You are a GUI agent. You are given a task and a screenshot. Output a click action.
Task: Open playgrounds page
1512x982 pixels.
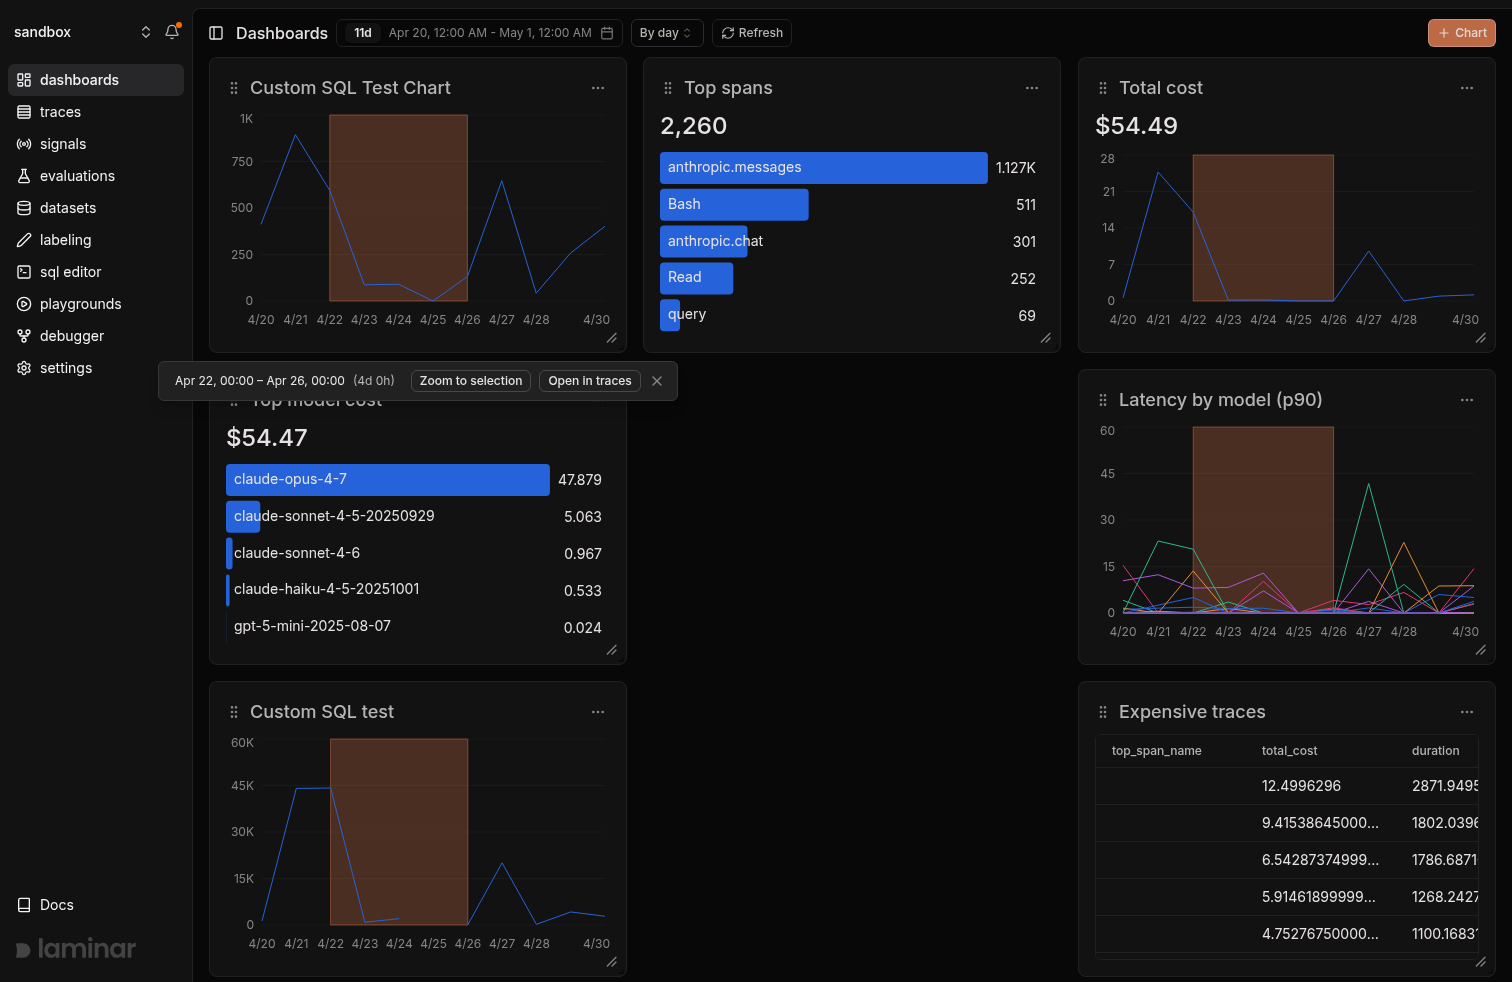tap(96, 304)
